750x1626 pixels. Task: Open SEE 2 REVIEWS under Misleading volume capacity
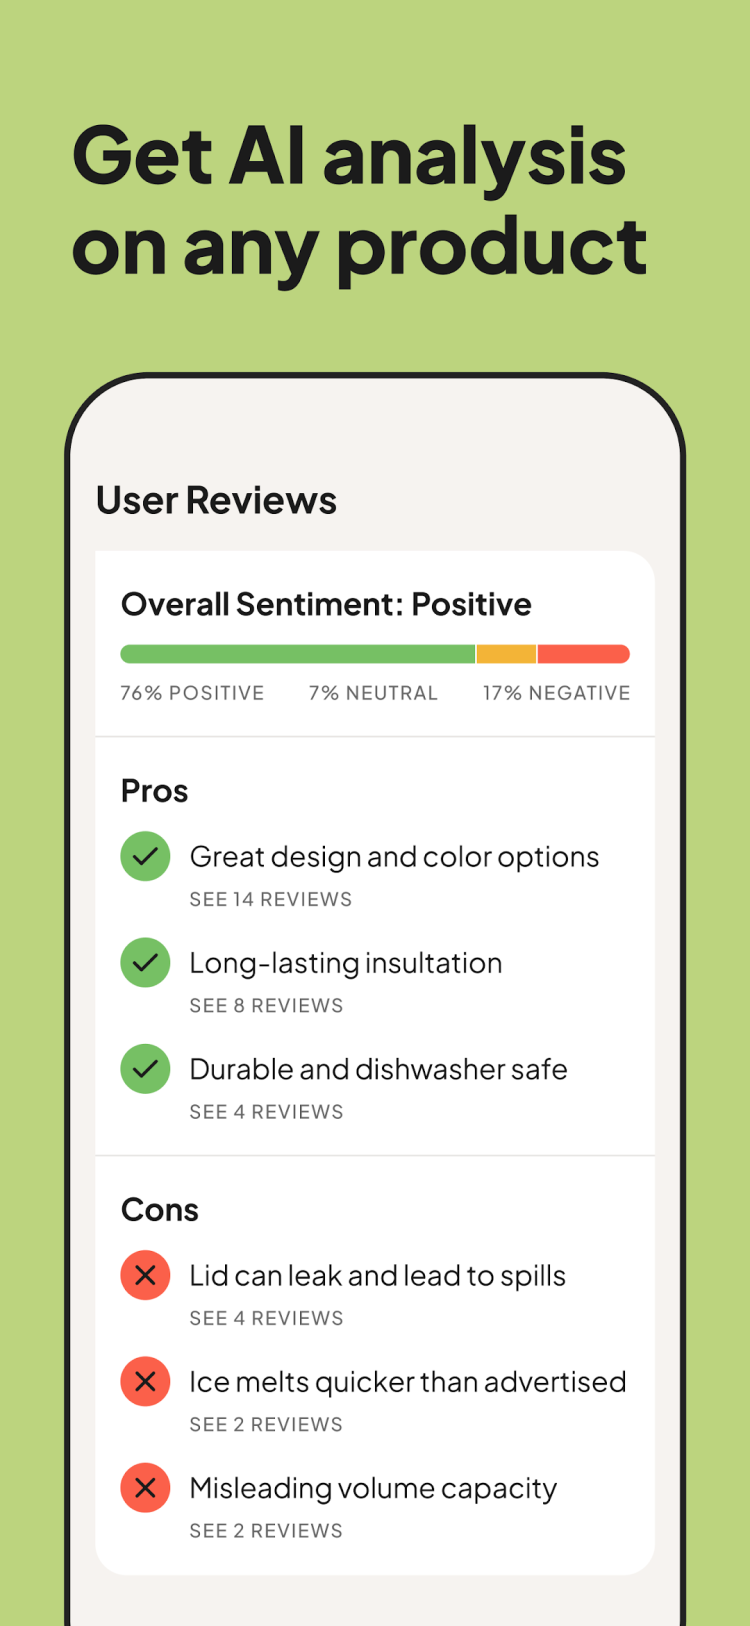coord(266,1531)
